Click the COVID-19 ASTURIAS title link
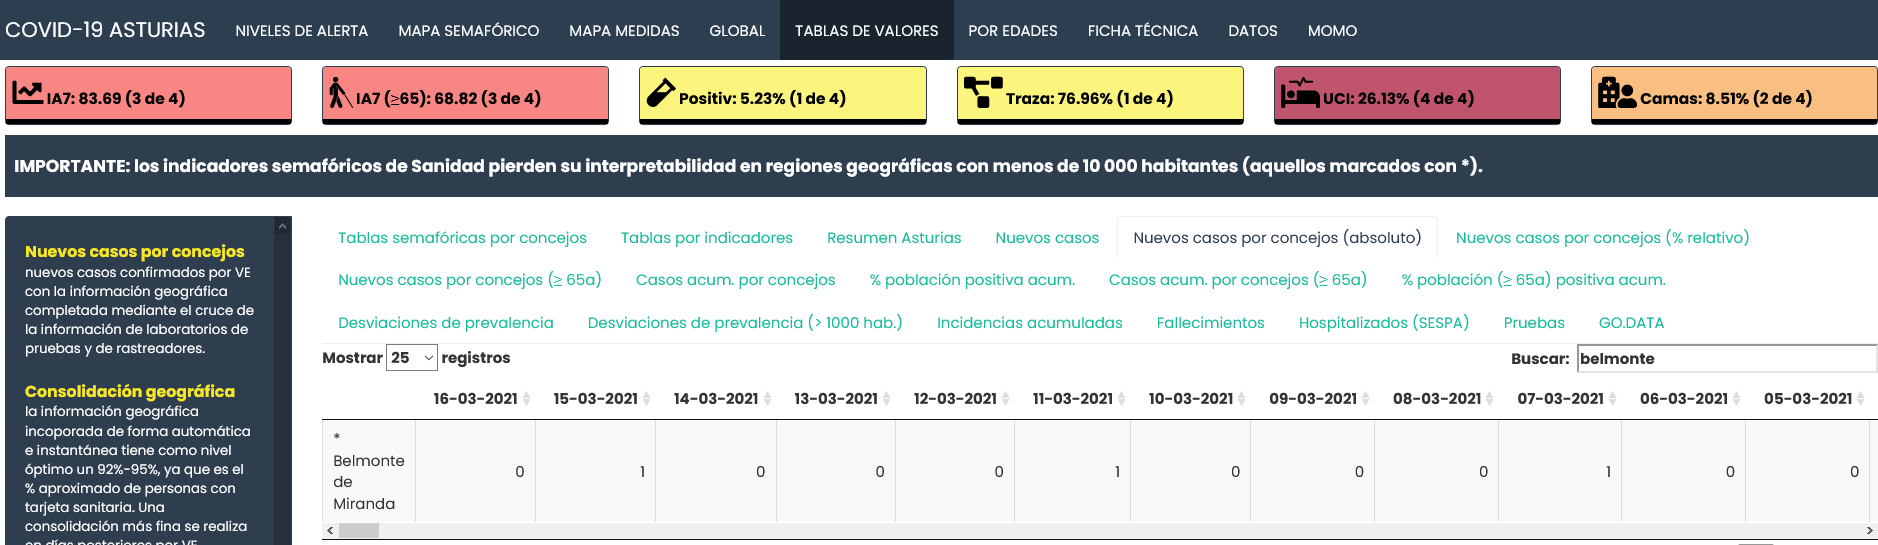 [x=105, y=30]
